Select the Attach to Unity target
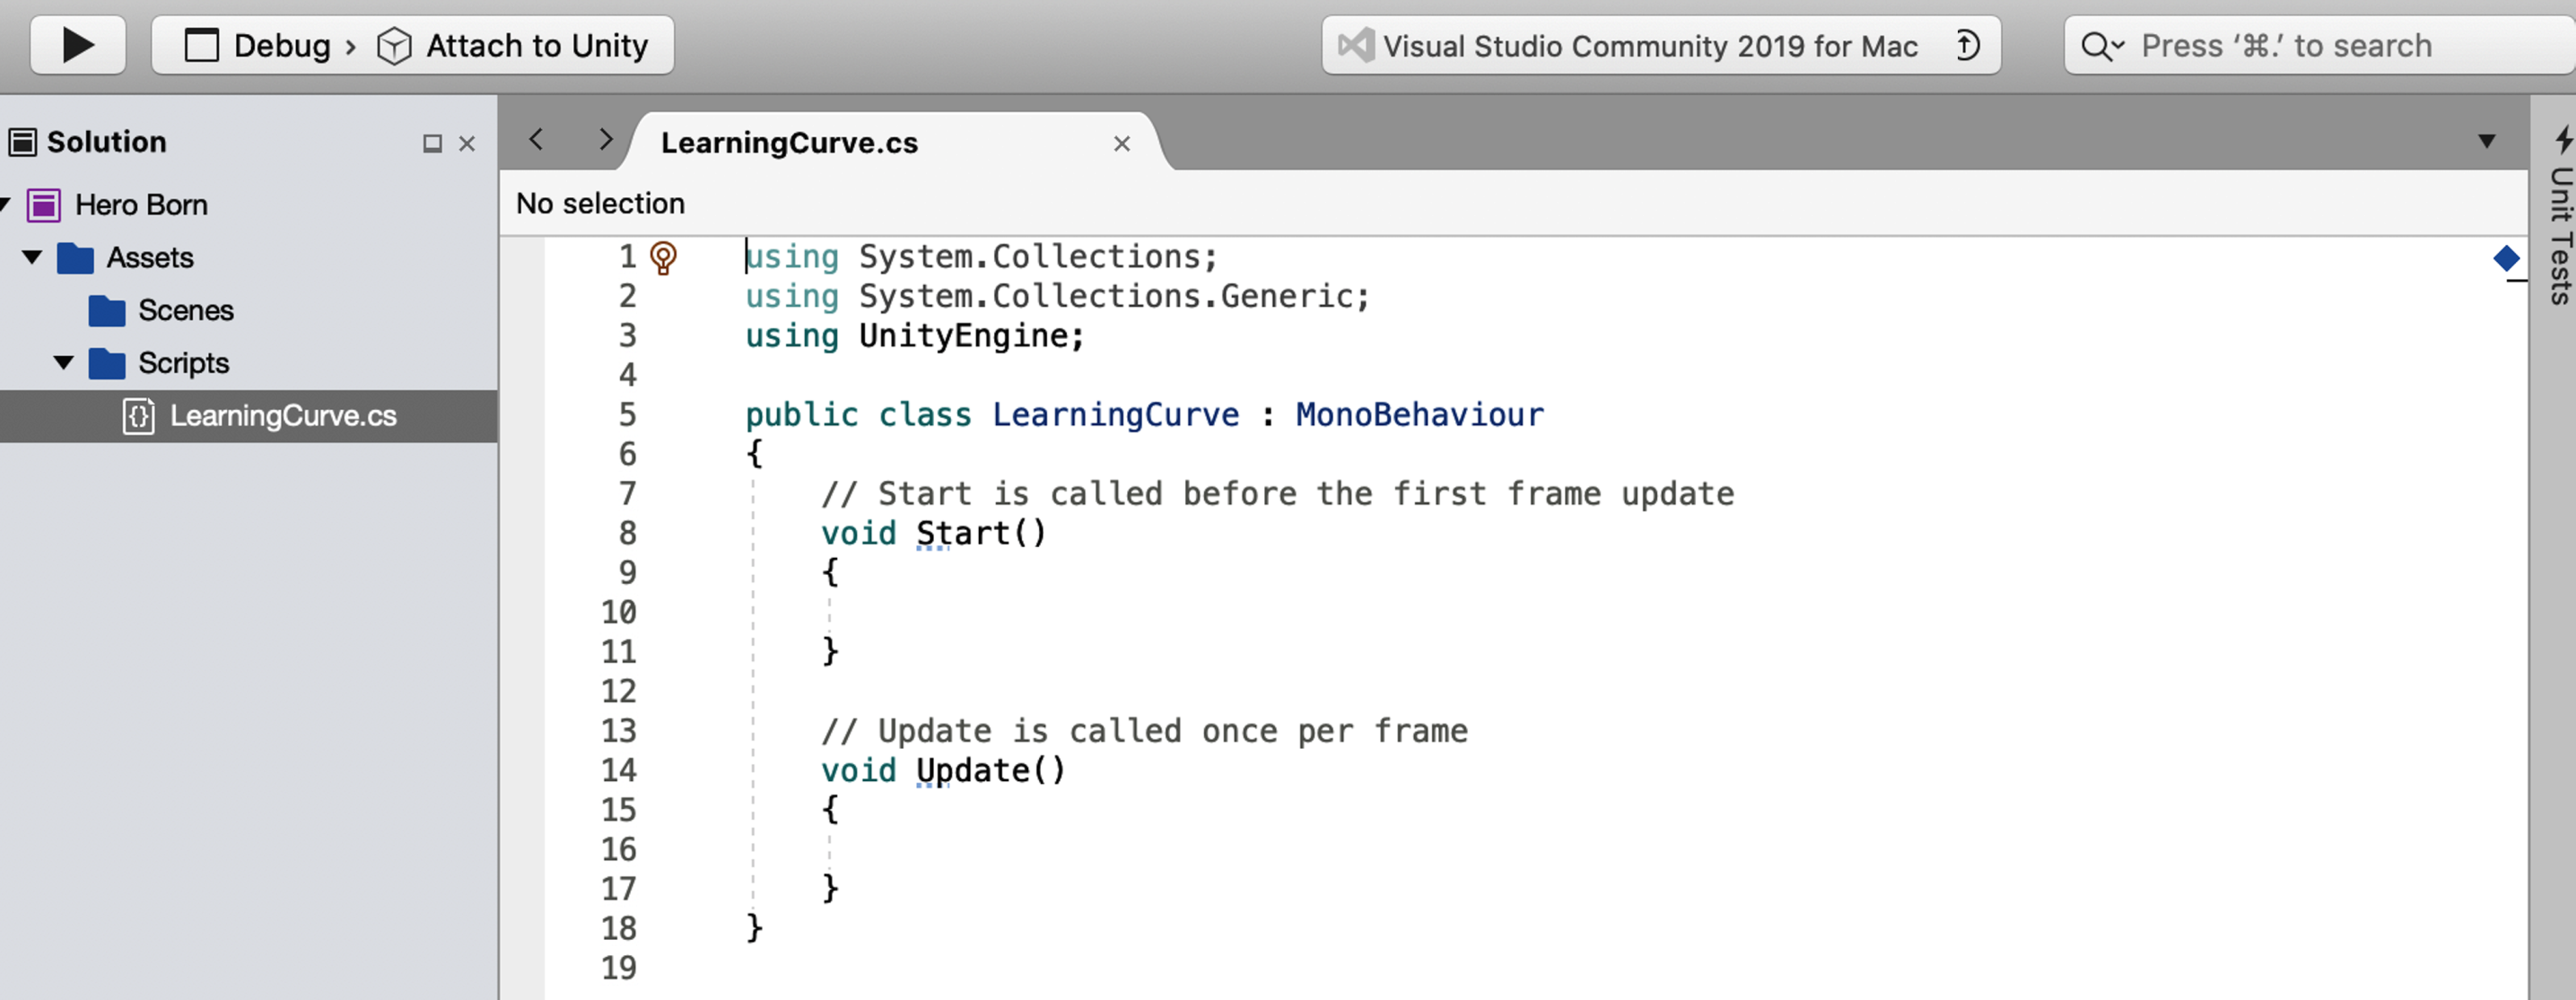The height and width of the screenshot is (1000, 2576). [537, 46]
